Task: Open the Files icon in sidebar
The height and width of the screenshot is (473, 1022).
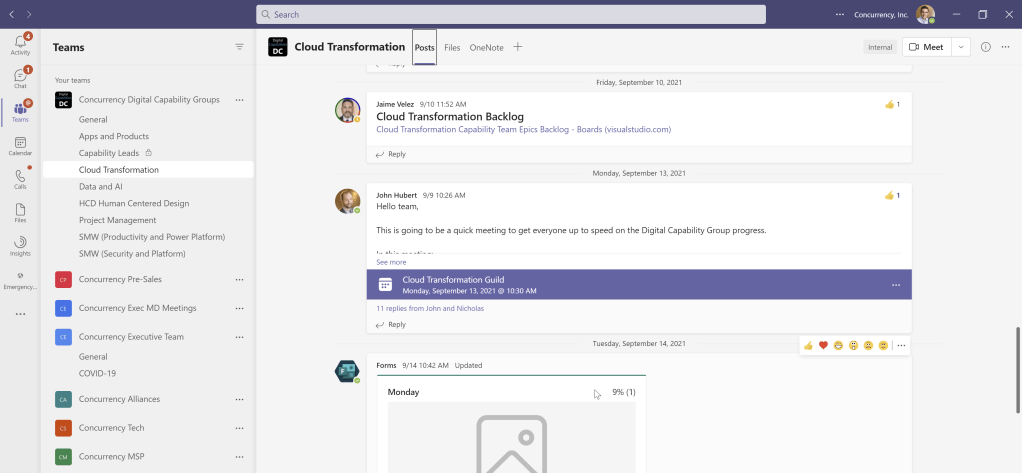Action: coord(20,212)
